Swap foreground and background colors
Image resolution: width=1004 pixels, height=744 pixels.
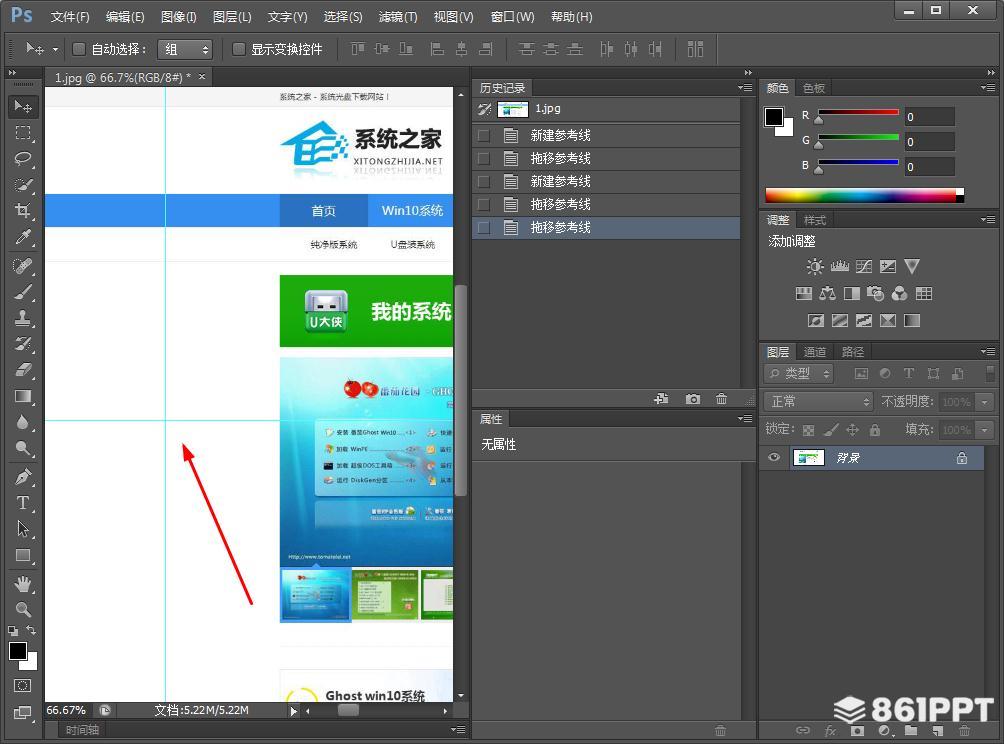31,630
